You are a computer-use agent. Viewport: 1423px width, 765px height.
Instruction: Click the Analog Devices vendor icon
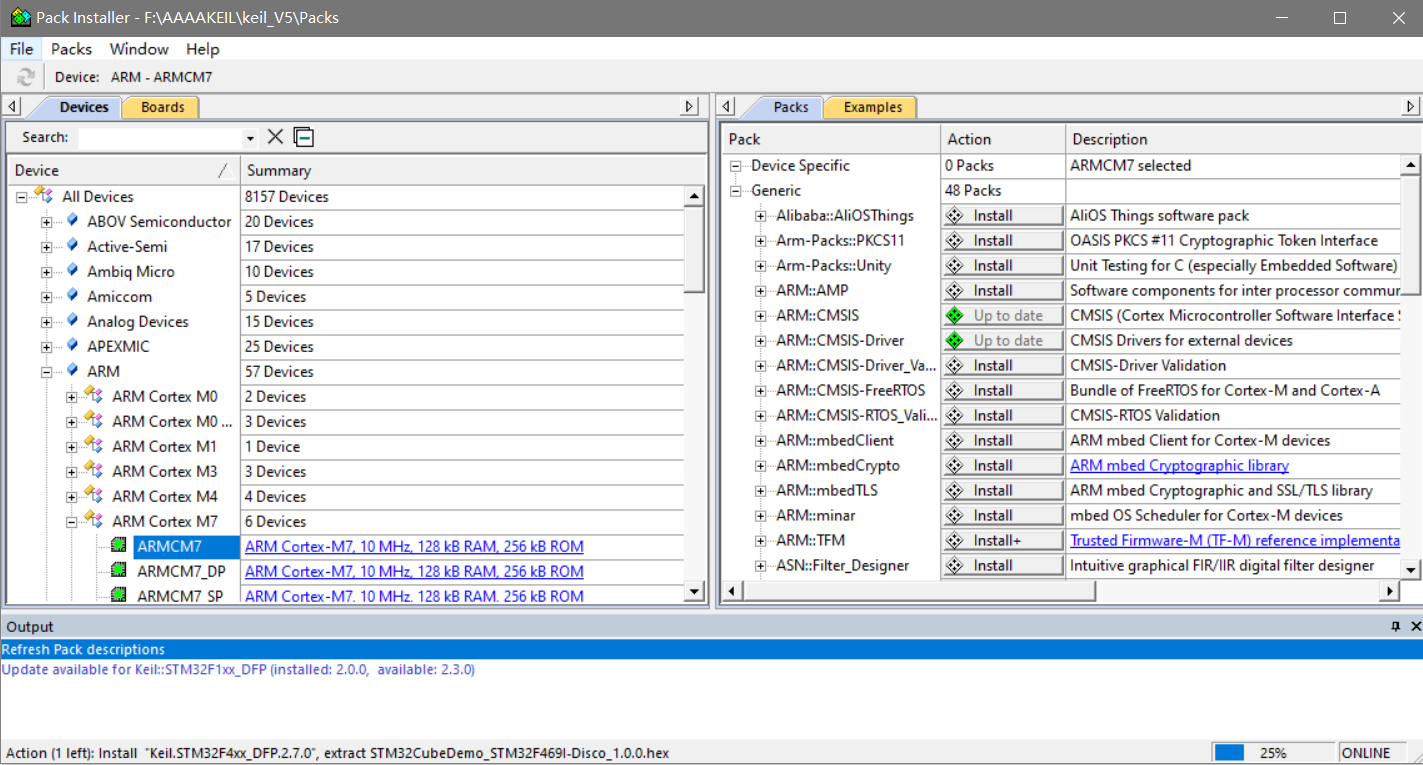[72, 321]
